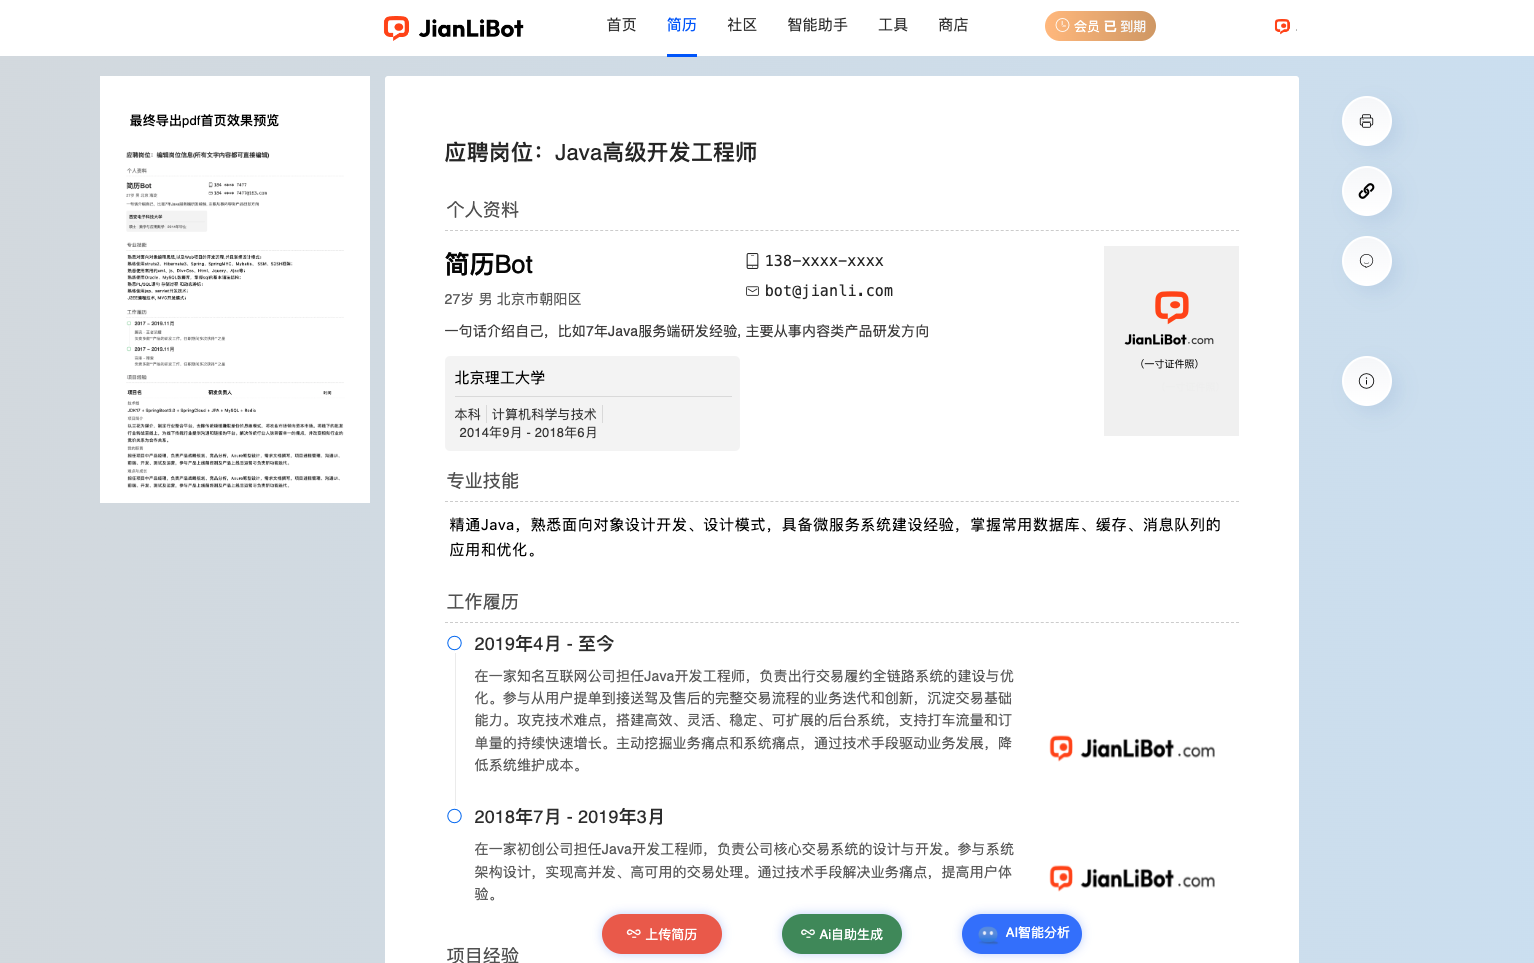
Task: Click the phone icon beside 138-xxxx-xxxx
Action: (752, 261)
